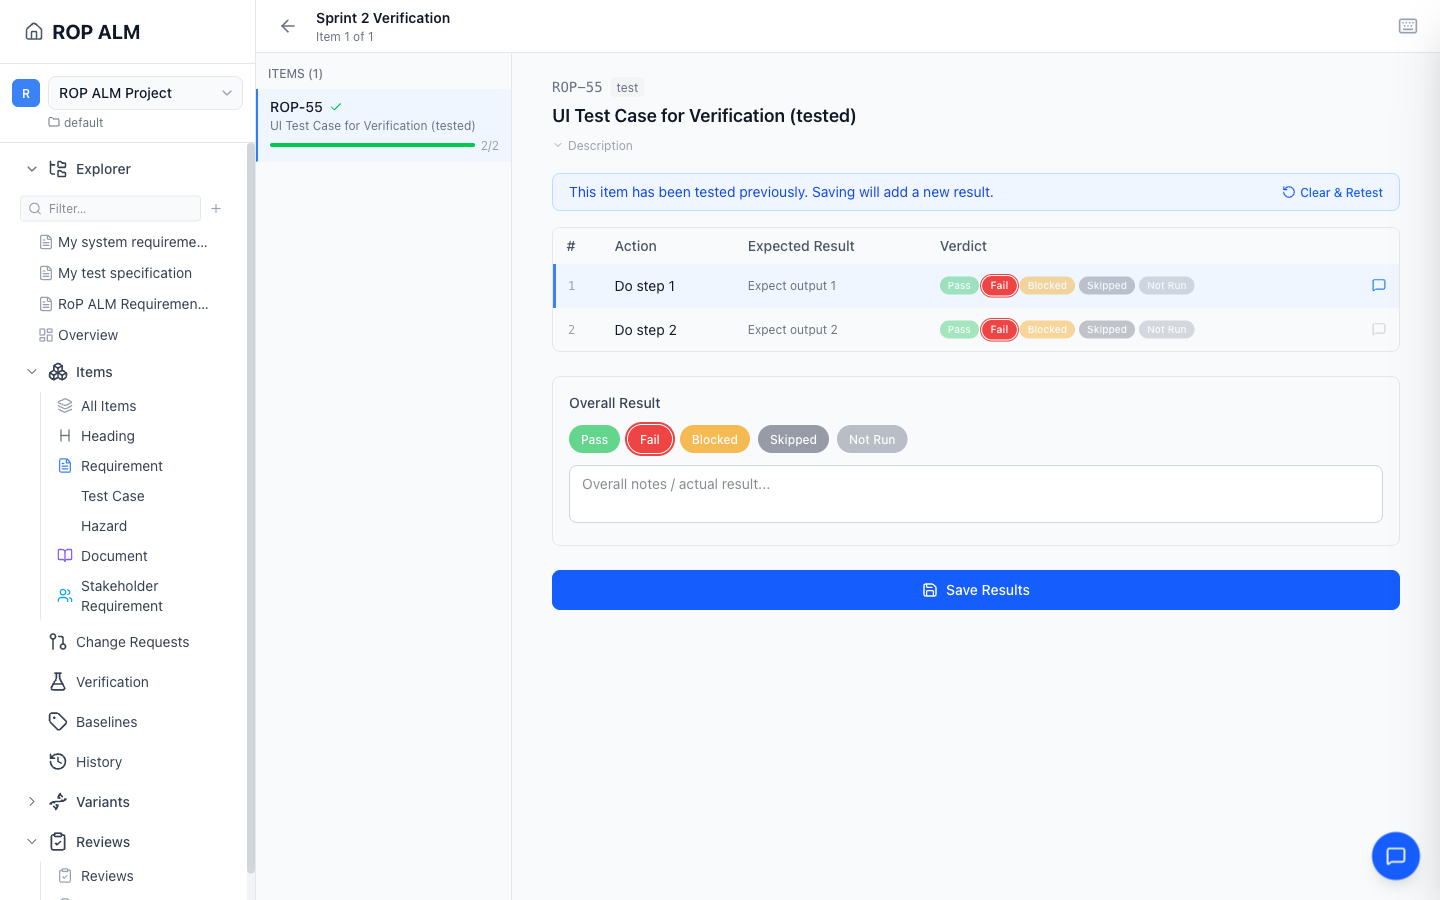
Task: Mark step 2 verdict as Skipped
Action: [1107, 329]
